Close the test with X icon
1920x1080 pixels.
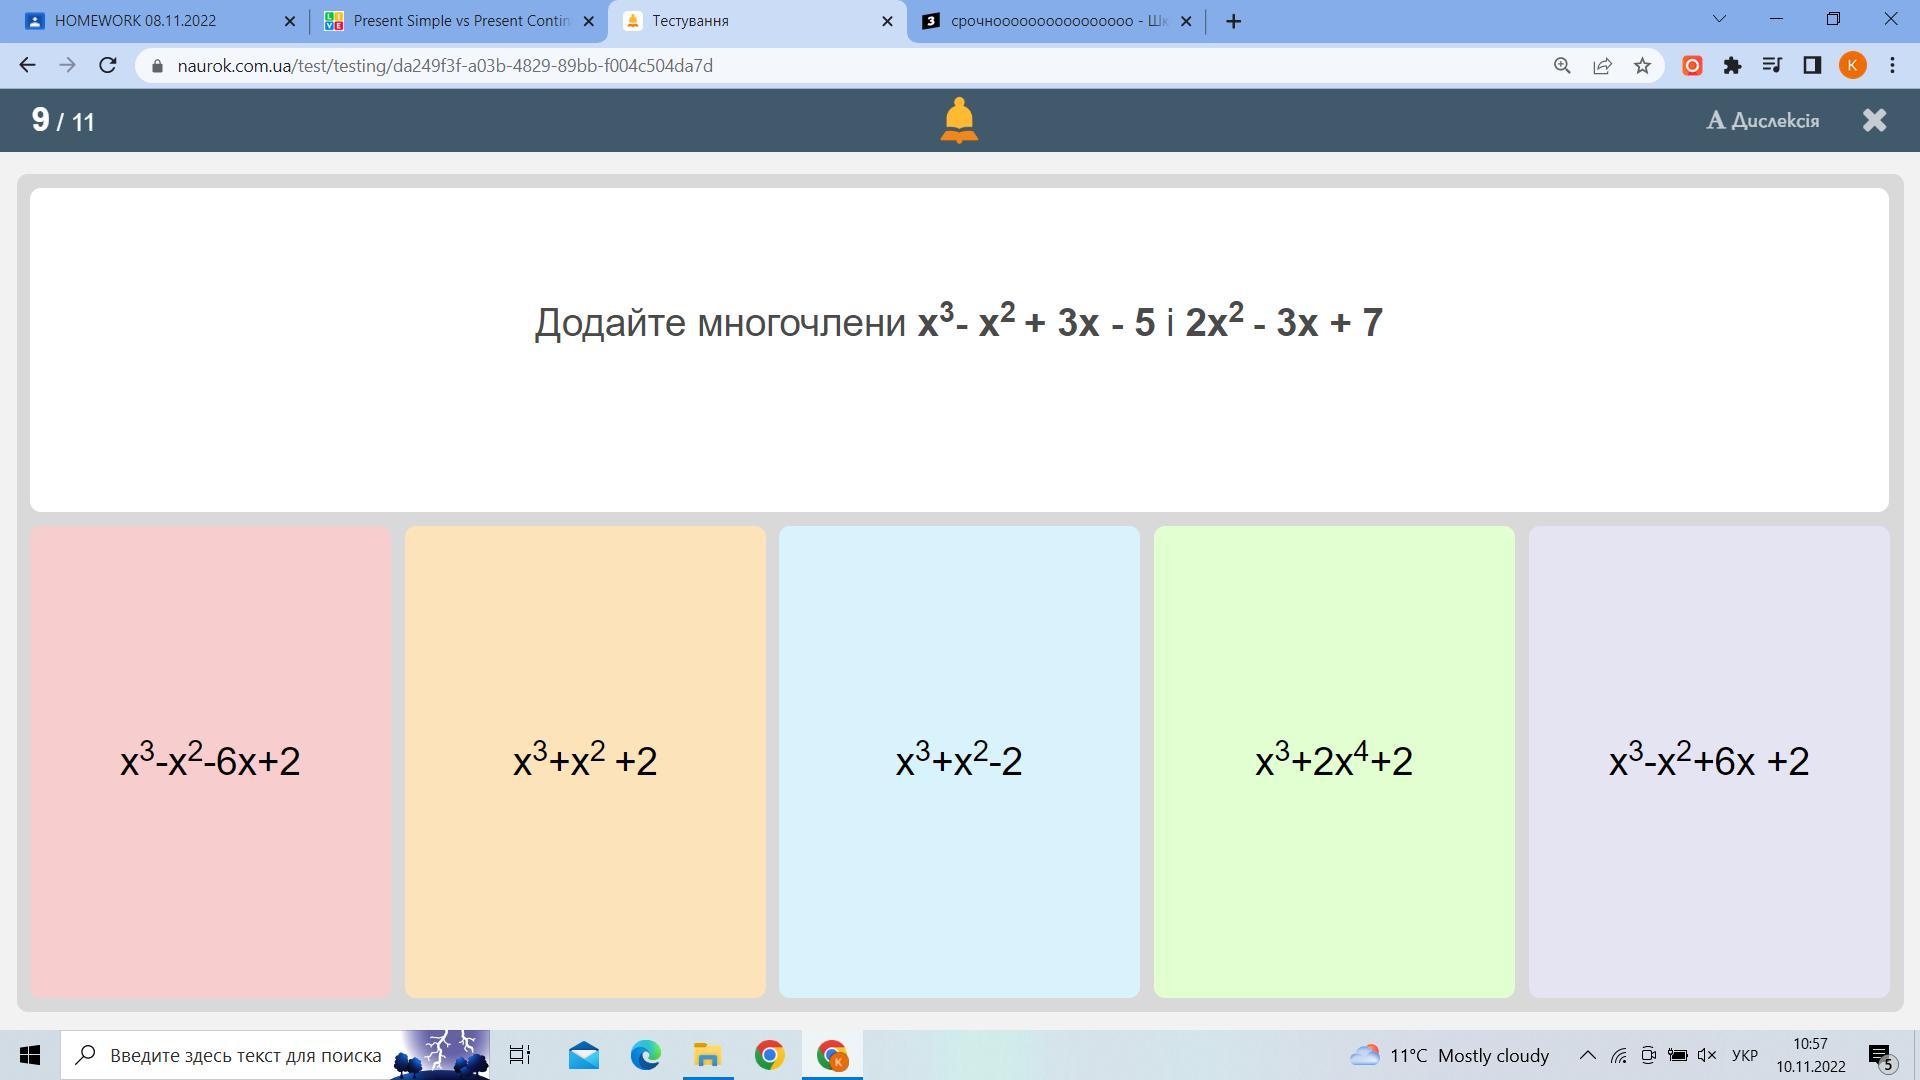[1874, 121]
